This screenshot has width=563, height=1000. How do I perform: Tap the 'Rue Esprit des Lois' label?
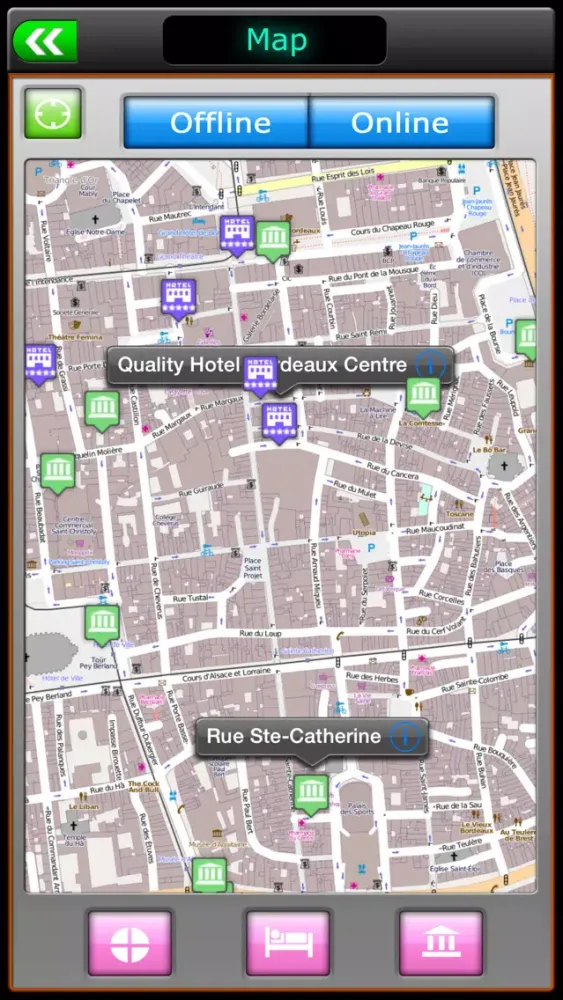click(x=342, y=175)
